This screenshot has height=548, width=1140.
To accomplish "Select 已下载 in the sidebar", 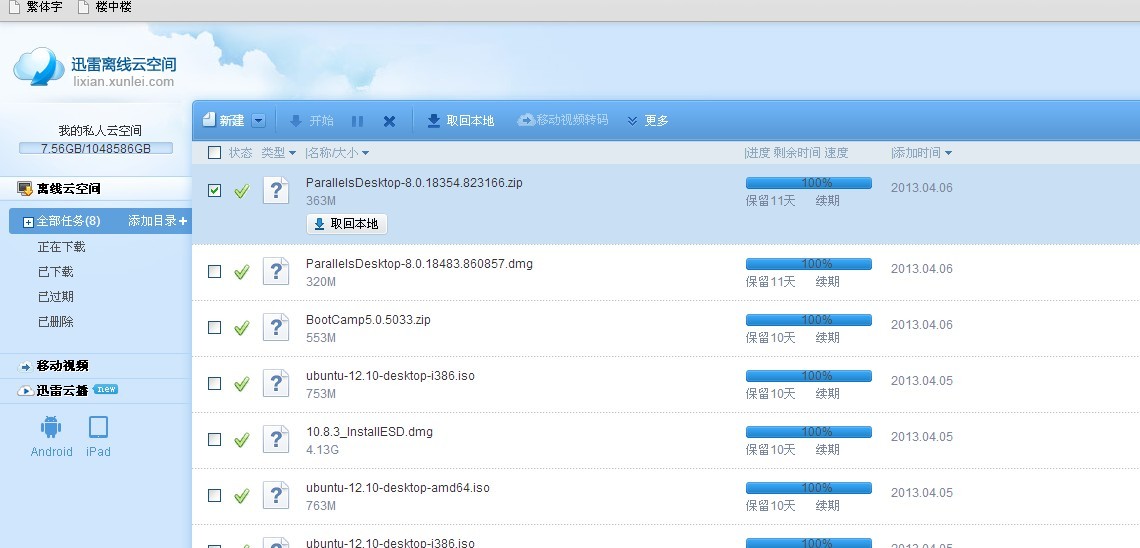I will (56, 272).
